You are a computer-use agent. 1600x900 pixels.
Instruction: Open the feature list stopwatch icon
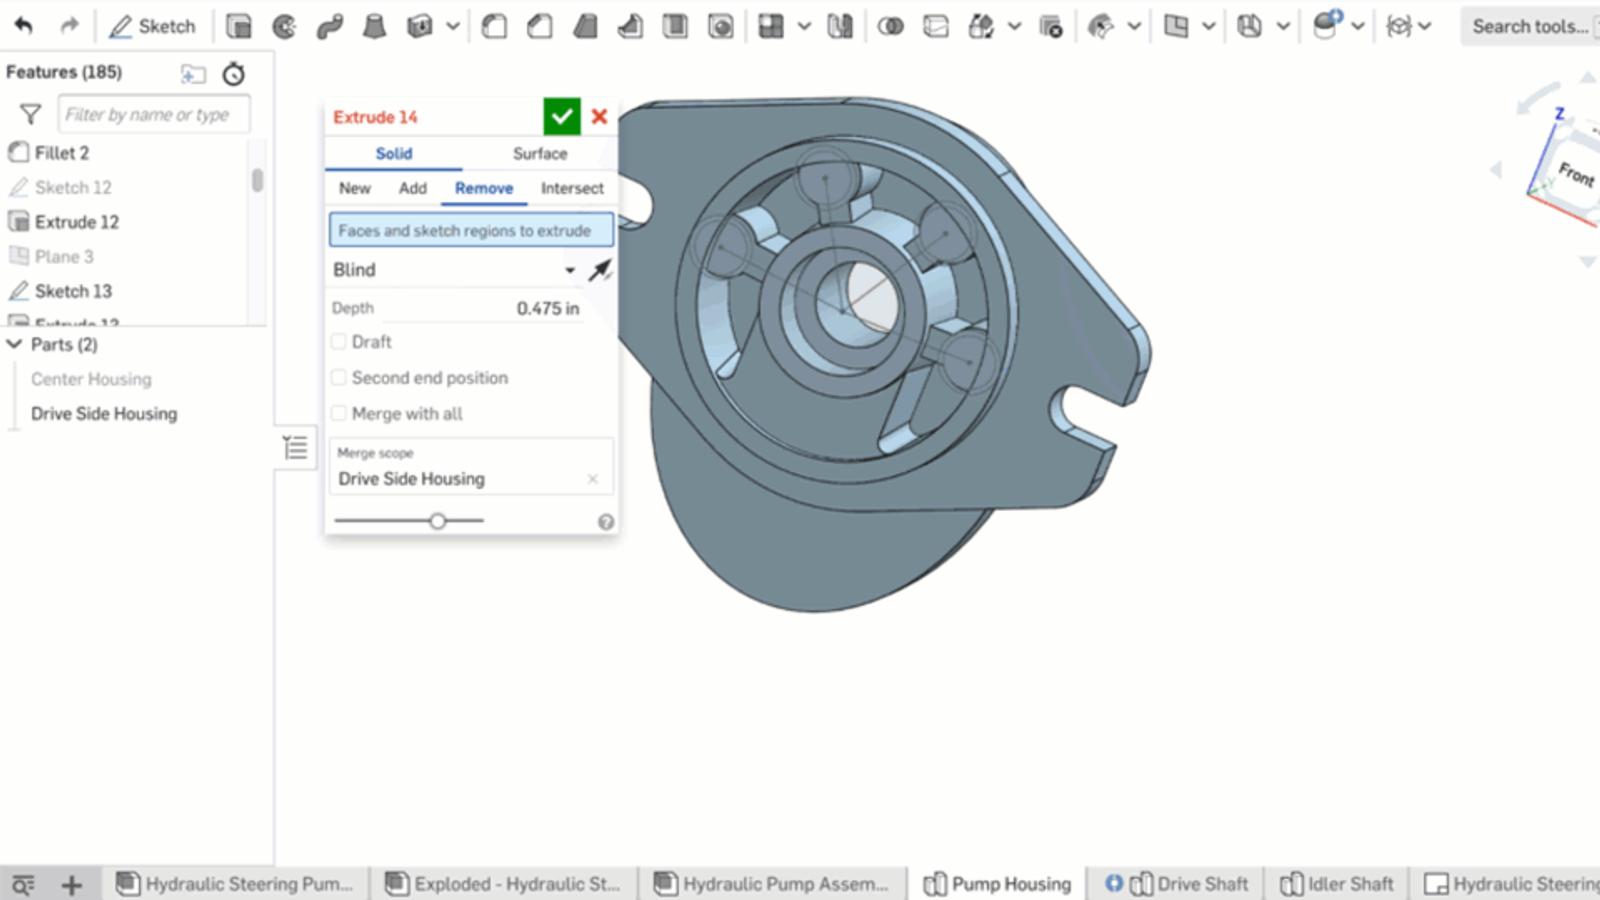tap(233, 73)
